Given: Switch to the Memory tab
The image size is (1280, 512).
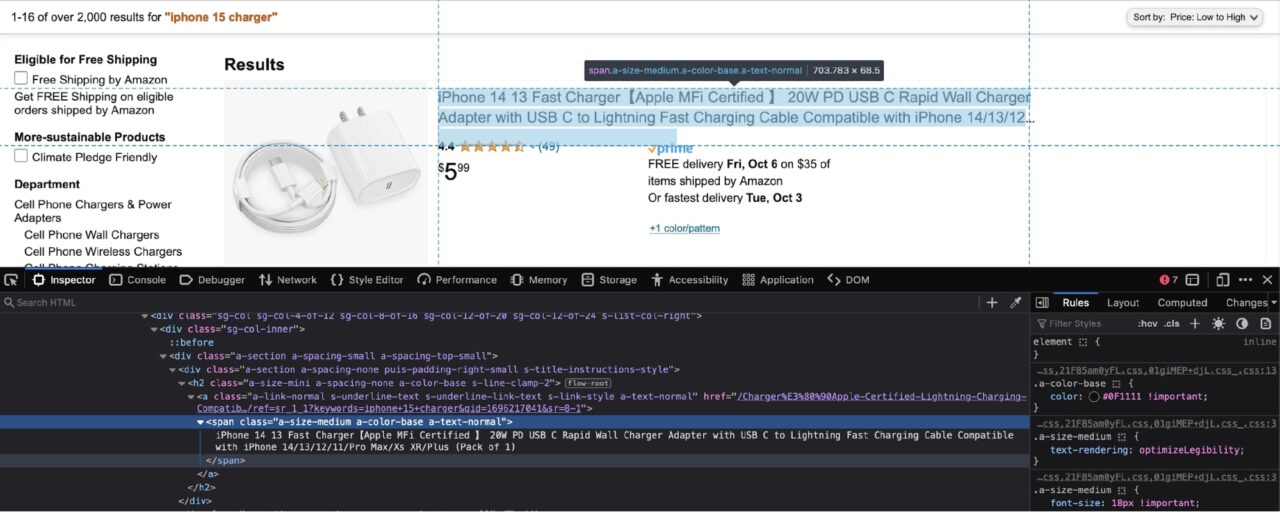Looking at the screenshot, I should (538, 280).
